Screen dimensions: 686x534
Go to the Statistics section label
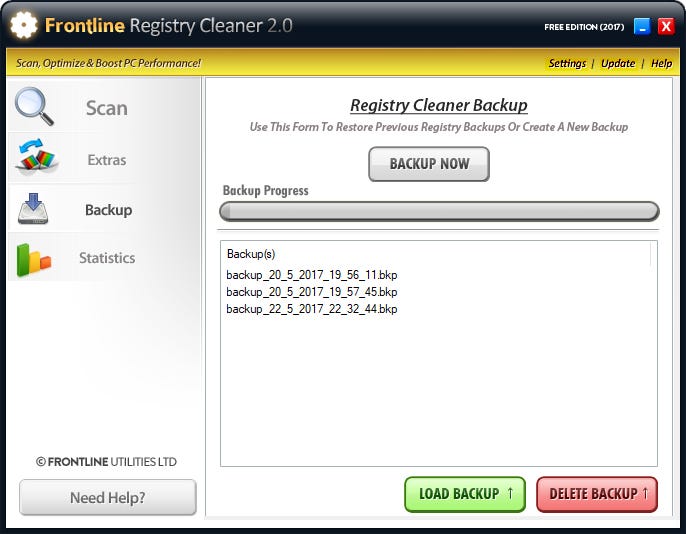click(107, 258)
